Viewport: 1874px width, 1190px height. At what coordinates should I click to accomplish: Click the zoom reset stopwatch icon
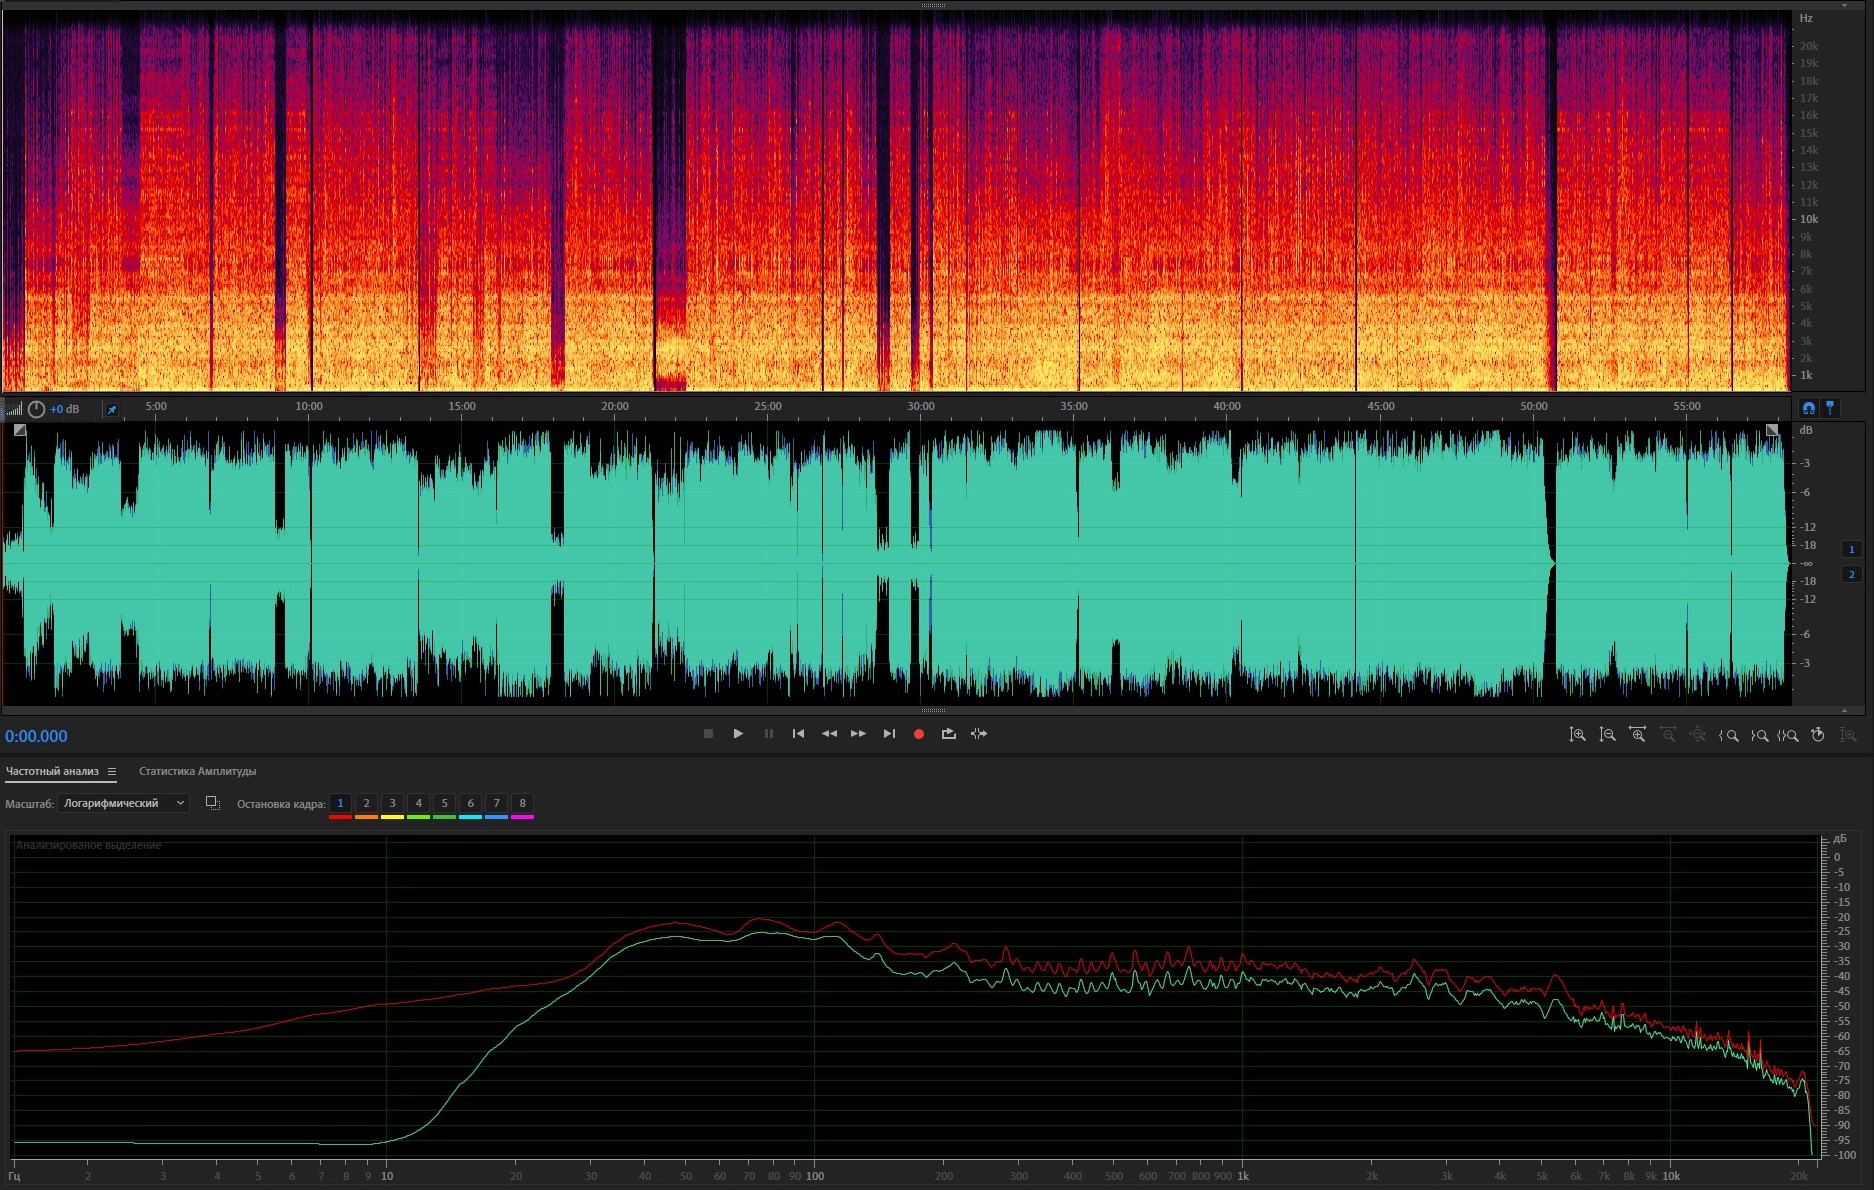pyautogui.click(x=1818, y=735)
